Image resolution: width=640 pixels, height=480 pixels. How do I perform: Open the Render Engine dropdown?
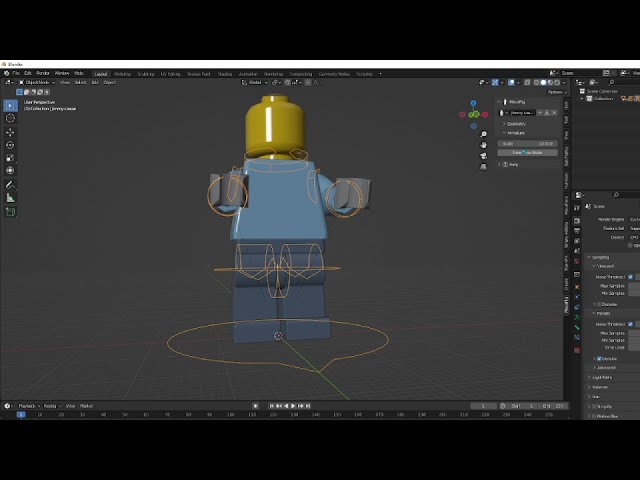point(635,220)
